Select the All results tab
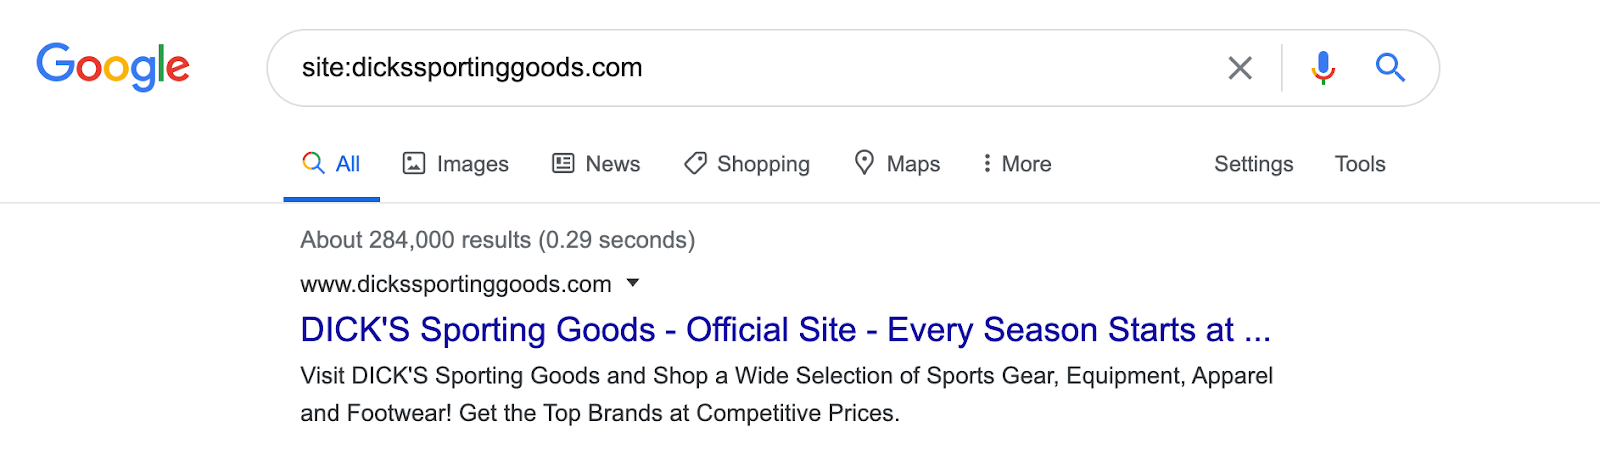 click(x=347, y=164)
